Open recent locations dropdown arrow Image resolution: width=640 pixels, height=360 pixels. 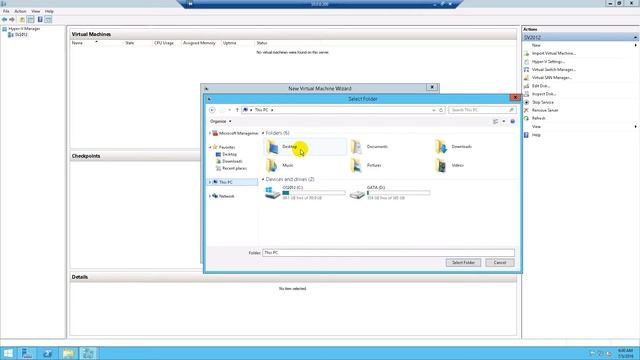point(229,110)
